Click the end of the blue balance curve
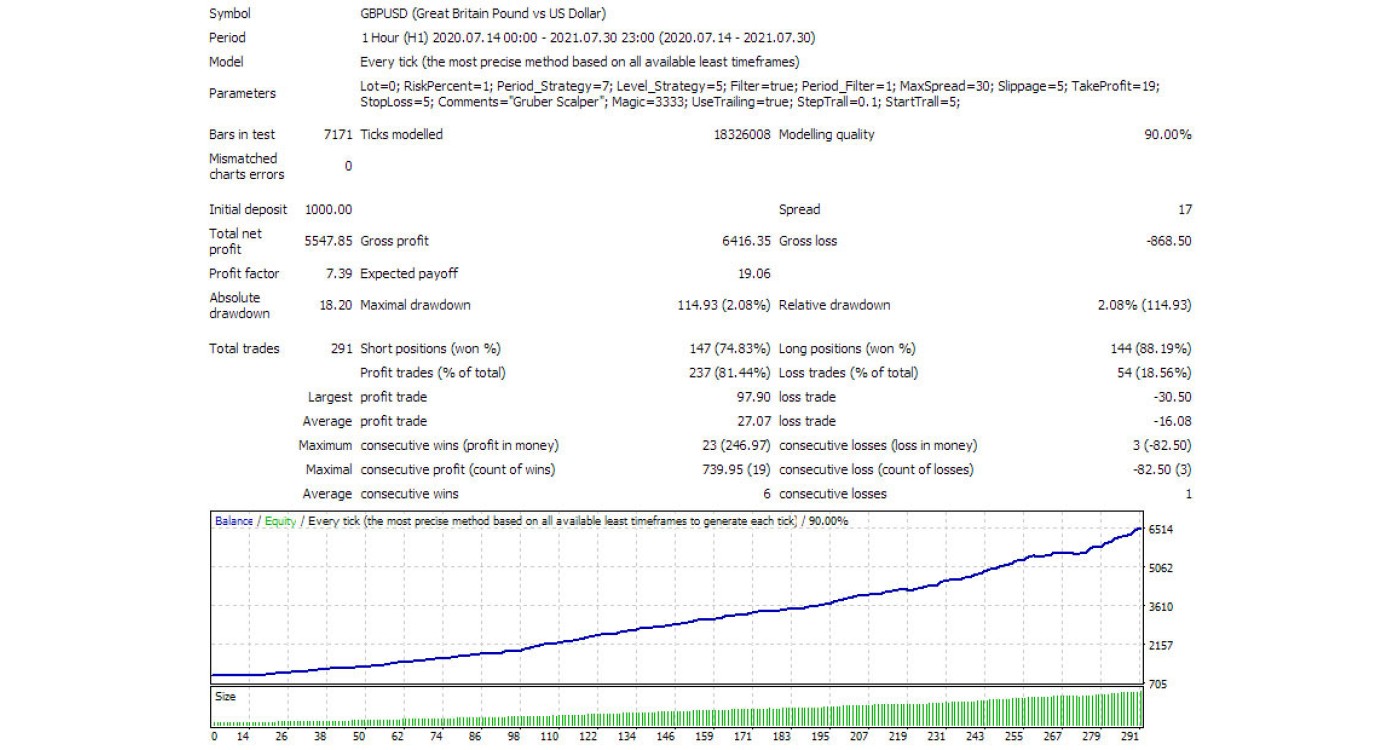Screen dimensions: 1400x750 (1139, 528)
